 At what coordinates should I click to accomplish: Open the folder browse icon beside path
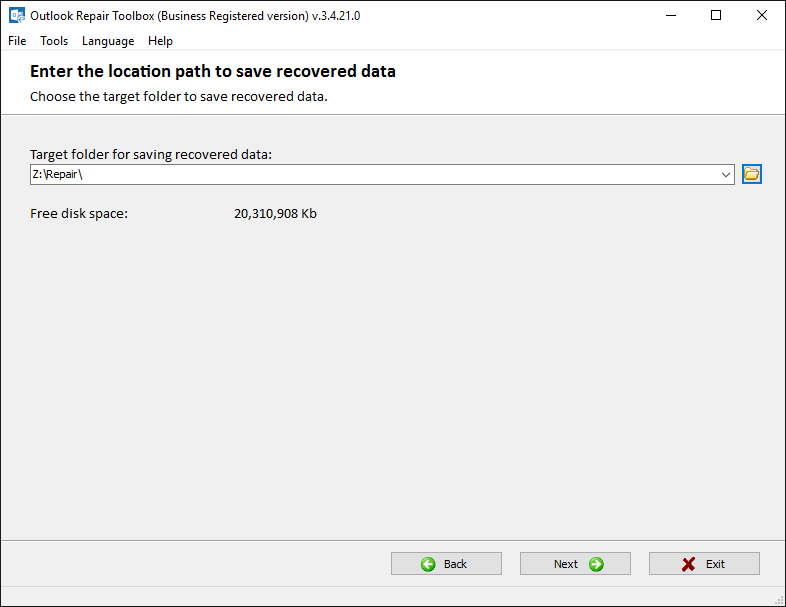(751, 174)
